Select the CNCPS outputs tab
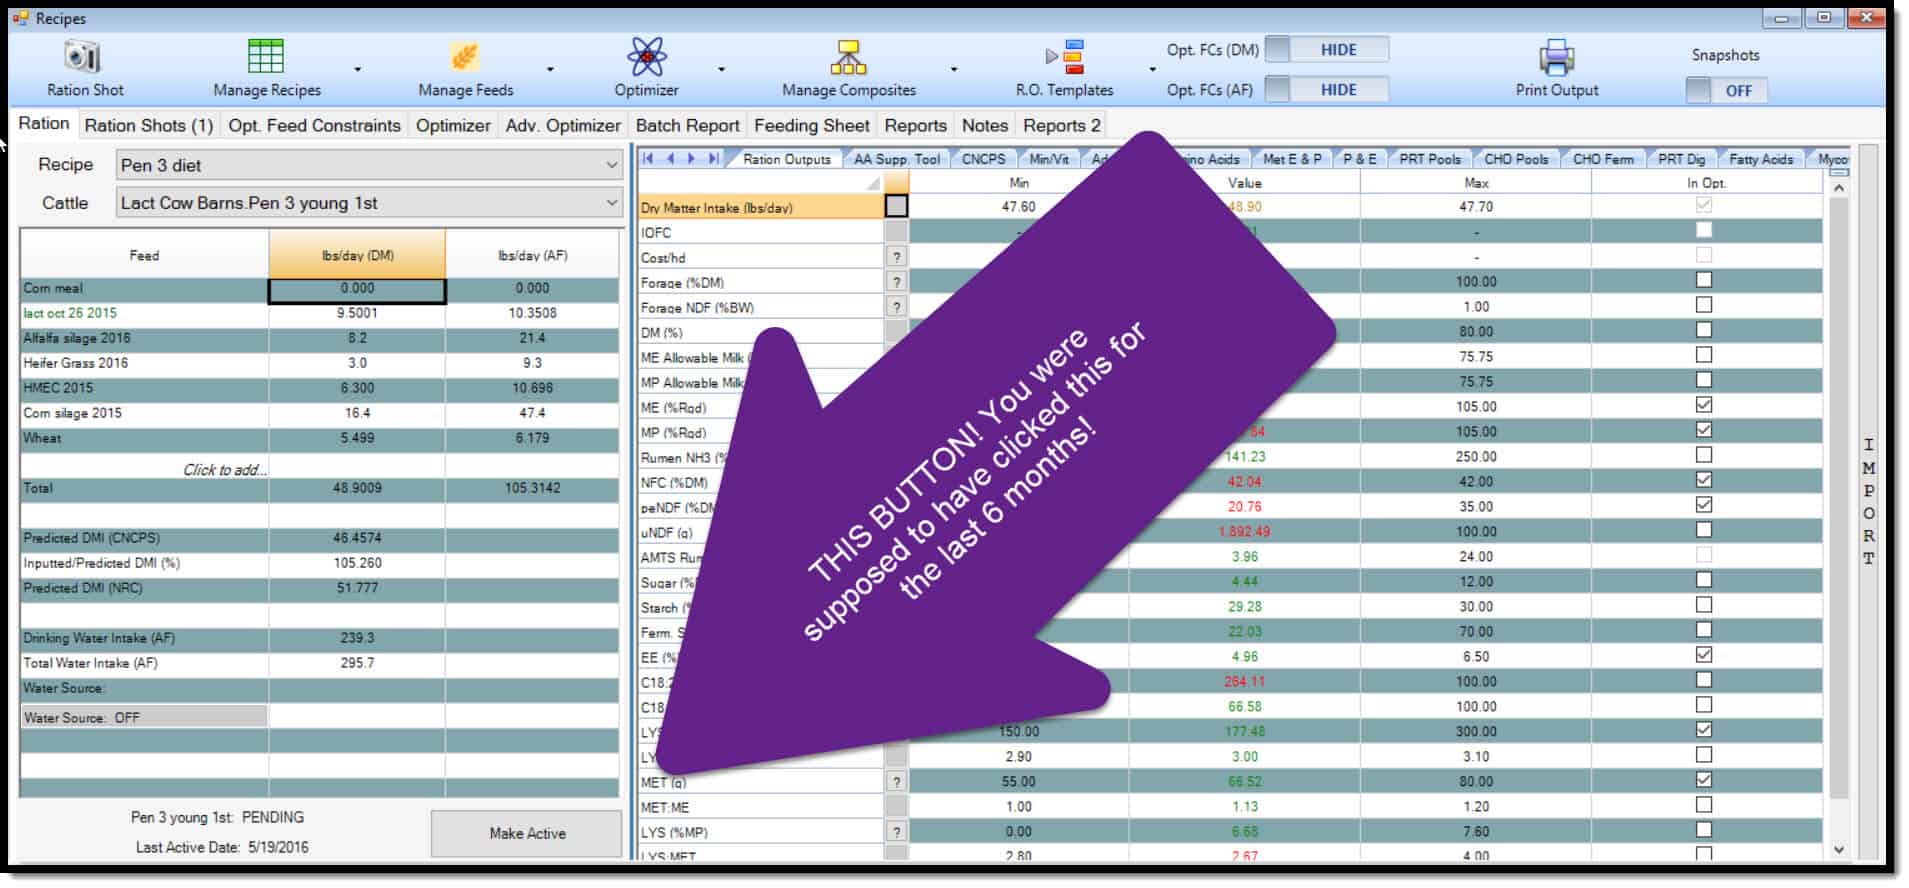This screenshot has height=888, width=1909. coord(983,159)
